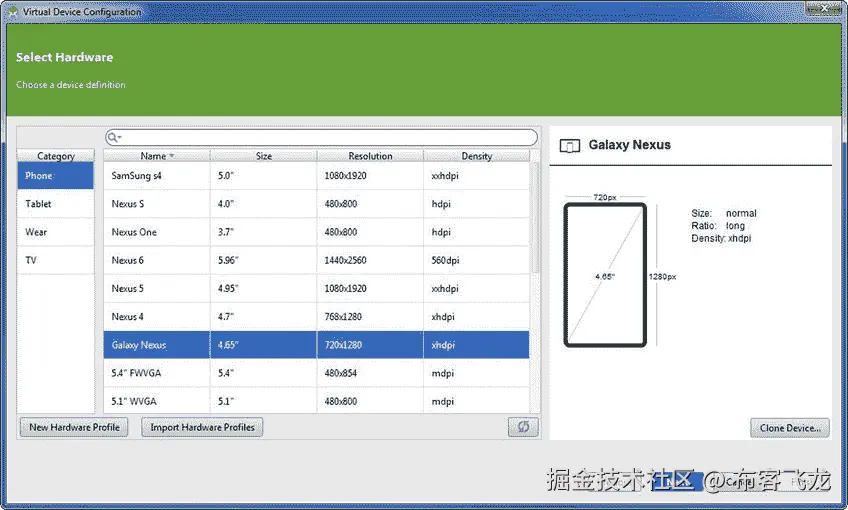Select the Wear category

56,232
